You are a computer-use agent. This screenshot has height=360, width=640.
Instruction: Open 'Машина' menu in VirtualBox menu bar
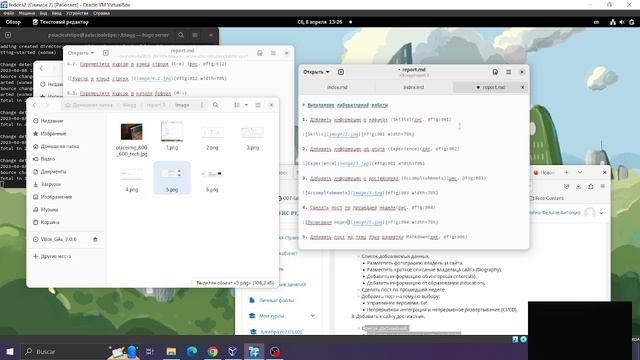[27, 13]
